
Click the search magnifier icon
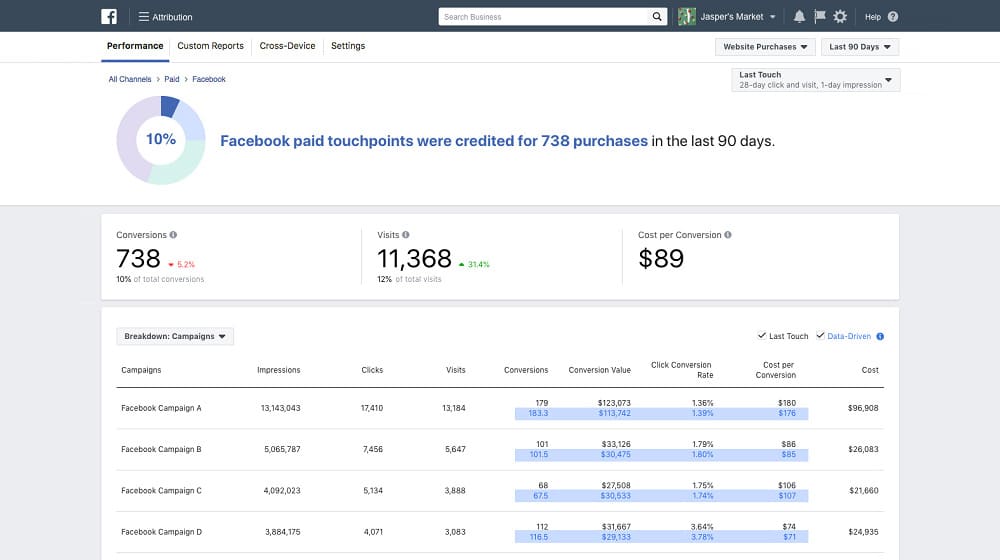pyautogui.click(x=657, y=17)
